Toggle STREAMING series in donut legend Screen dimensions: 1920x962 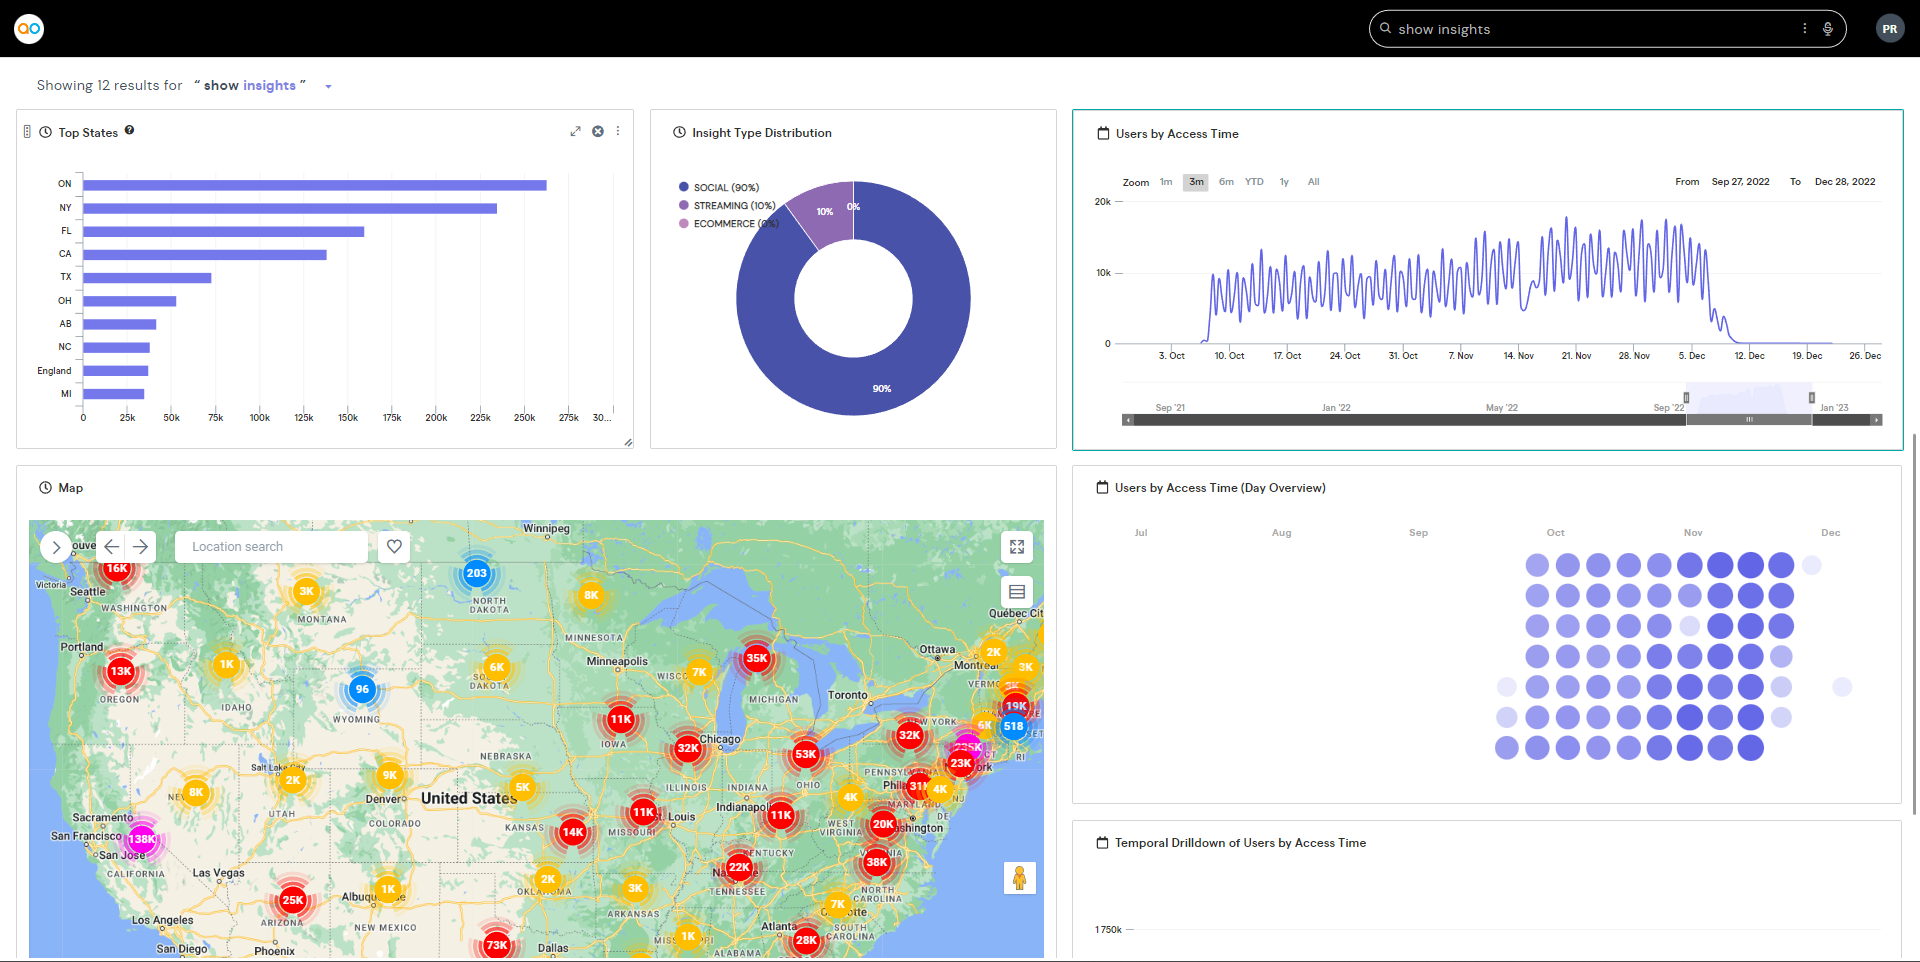(x=733, y=206)
